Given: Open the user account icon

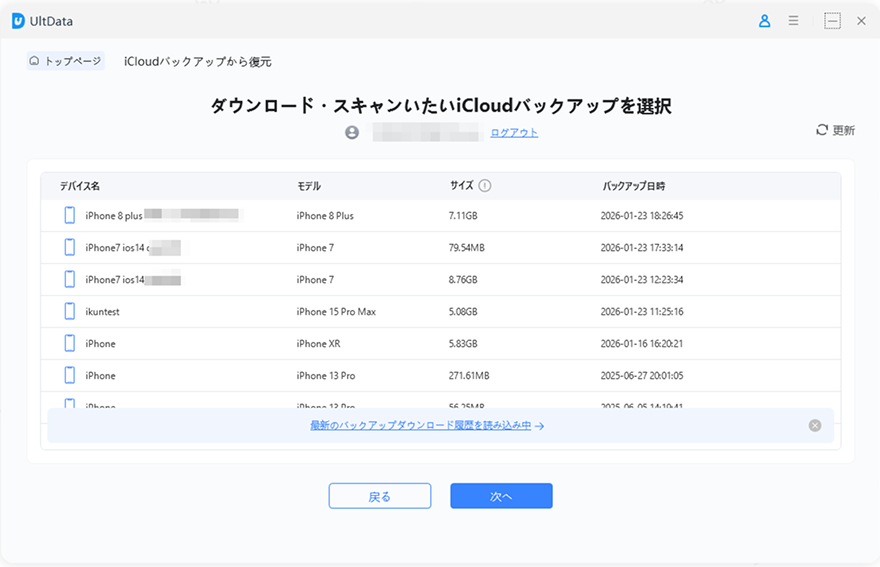Looking at the screenshot, I should pos(764,21).
